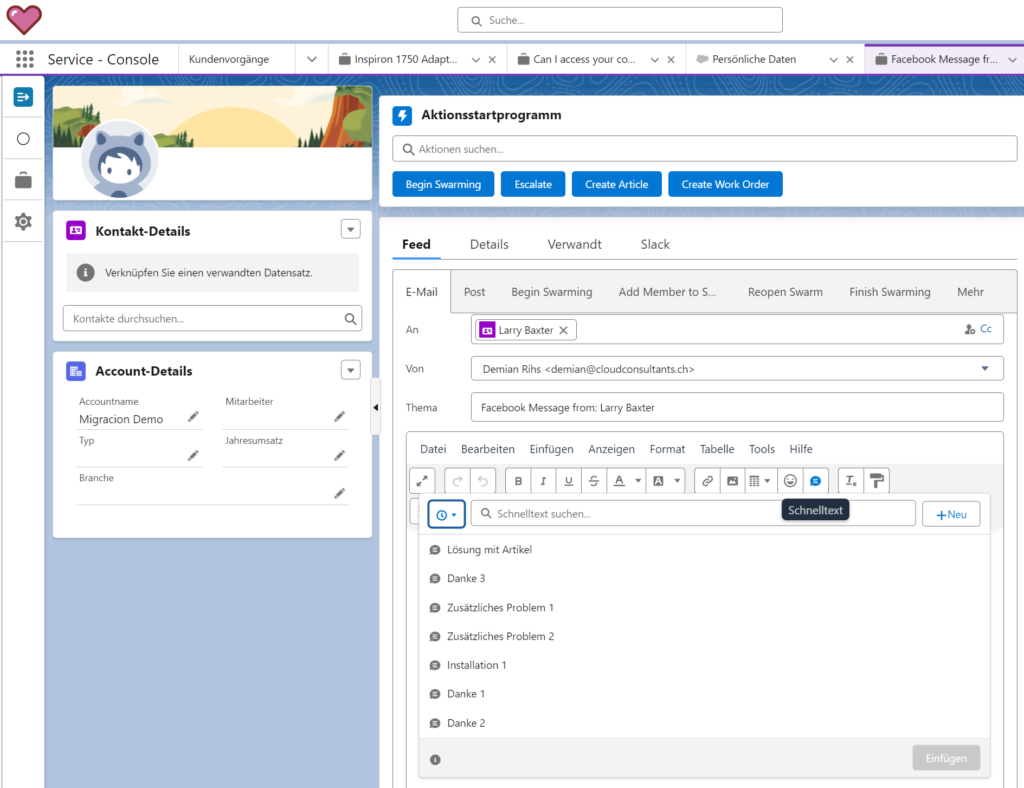Edit the Accountname field with pencil icon

coord(193,417)
